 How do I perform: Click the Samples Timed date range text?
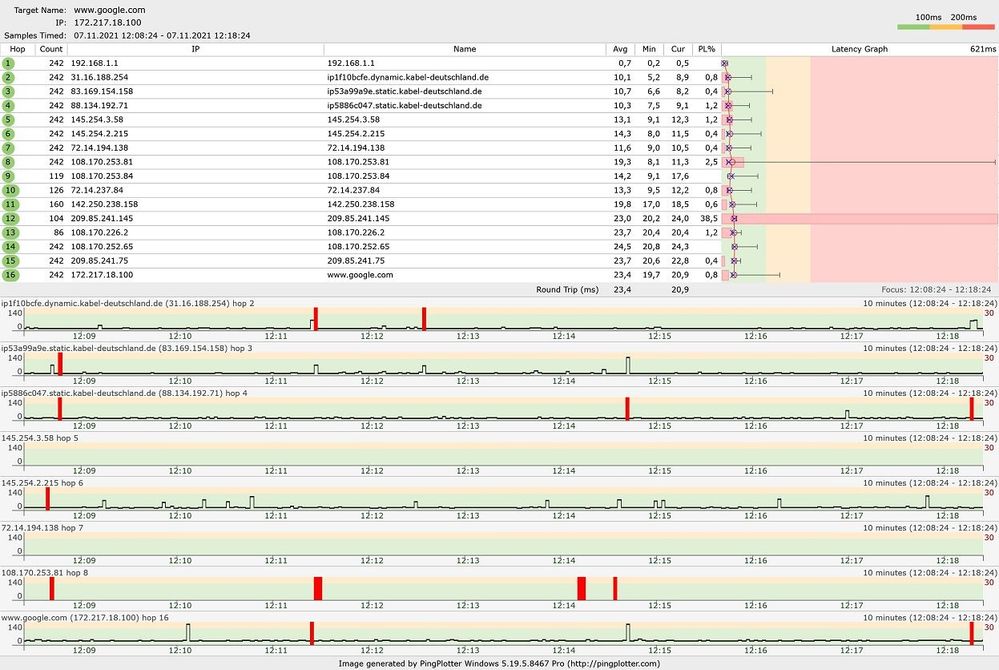(x=162, y=36)
